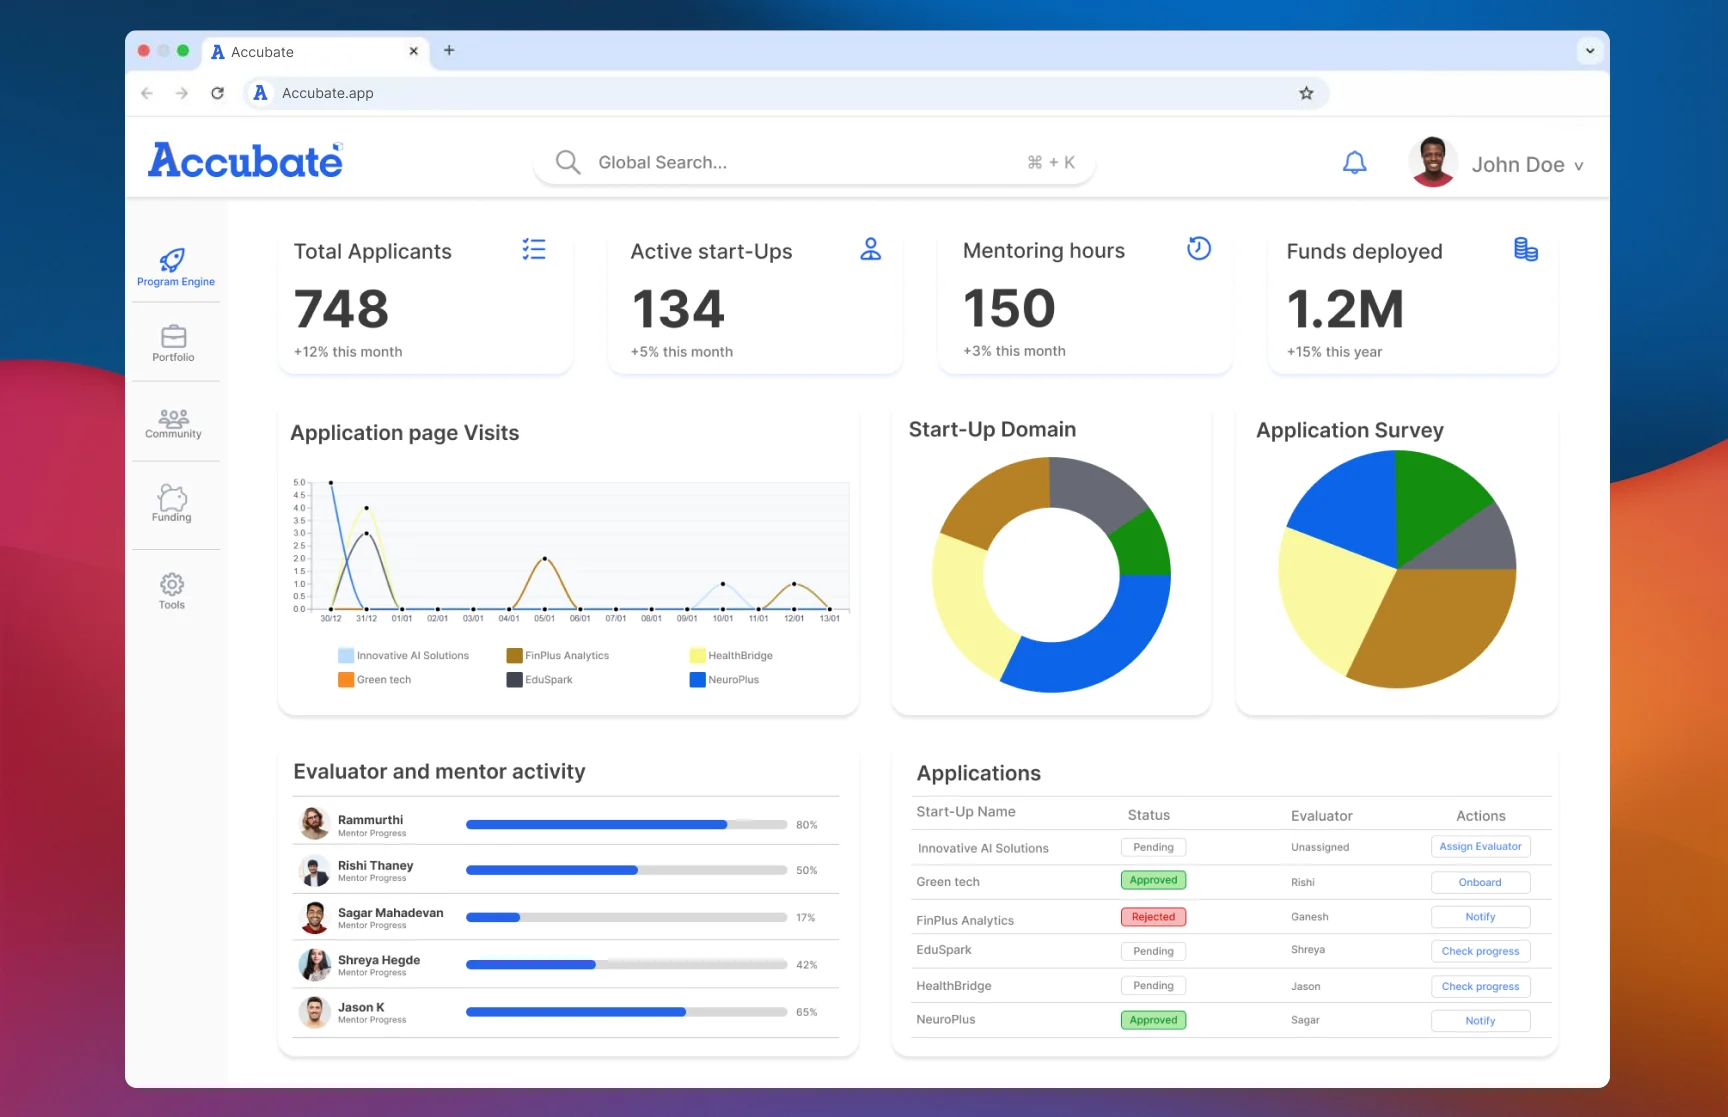Screen dimensions: 1728x1117
Task: Click the Assign Evaluator button
Action: (1480, 847)
